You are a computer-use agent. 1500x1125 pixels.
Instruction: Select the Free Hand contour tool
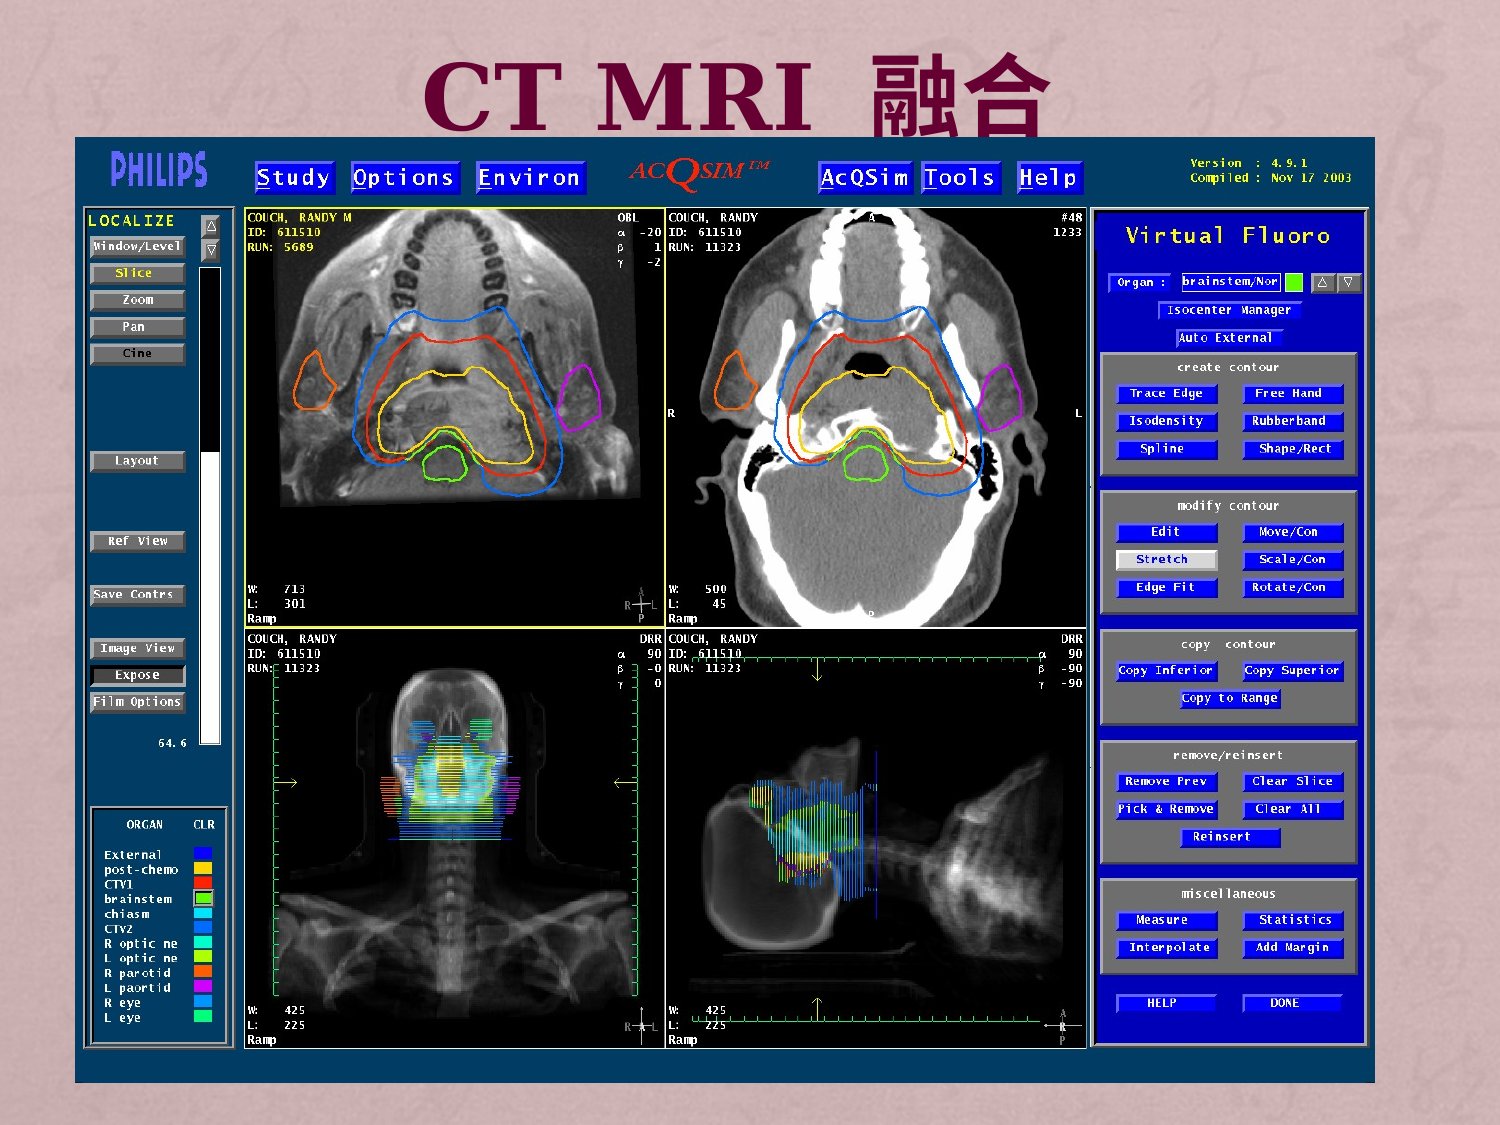click(x=1293, y=394)
